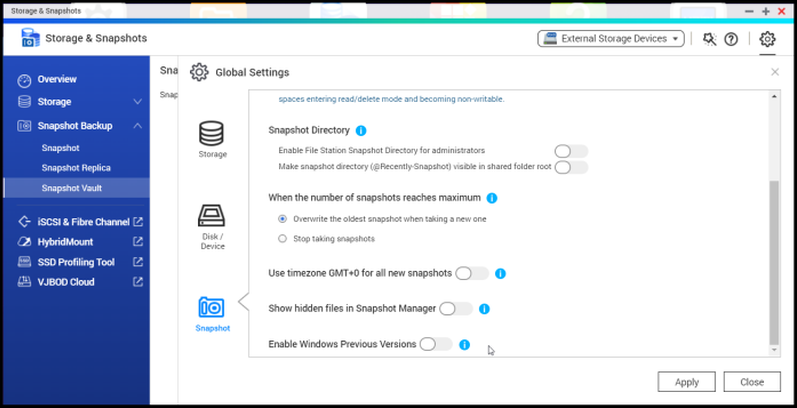
Task: Click the Snapshot Directory heading text
Action: tap(309, 131)
